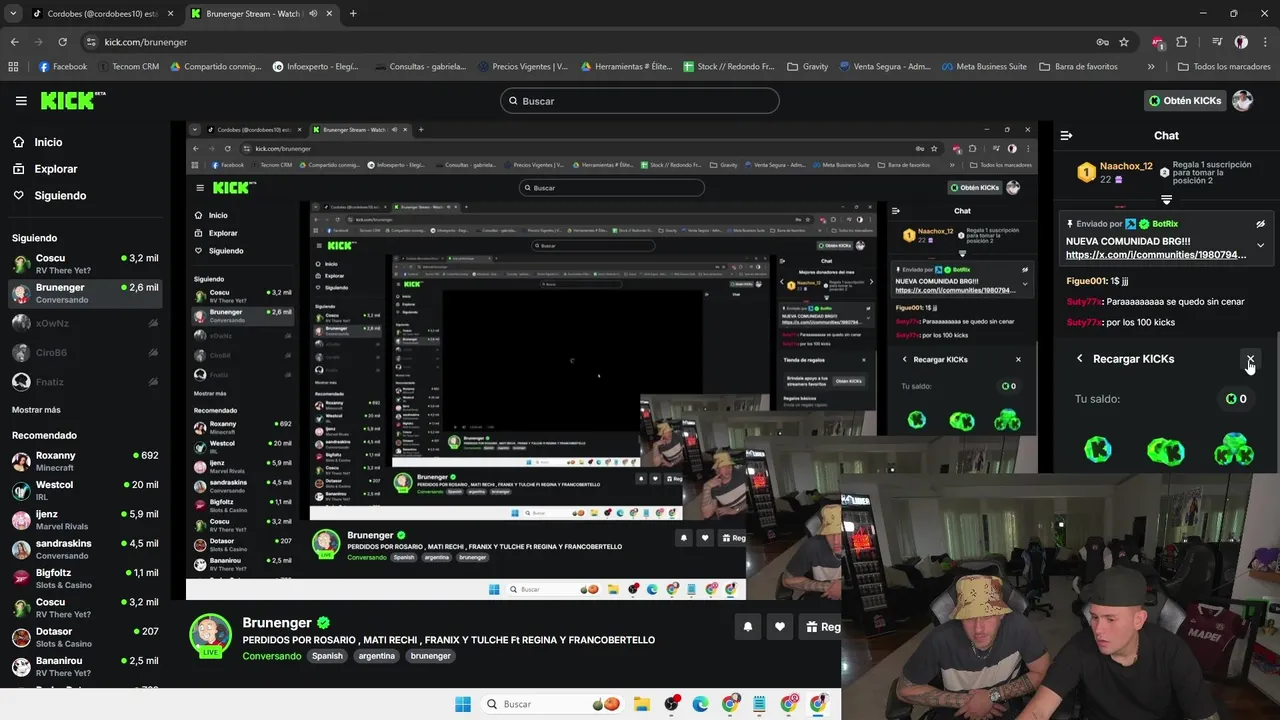The height and width of the screenshot is (720, 1280).
Task: Click username Figue001 in chat
Action: point(1086,281)
